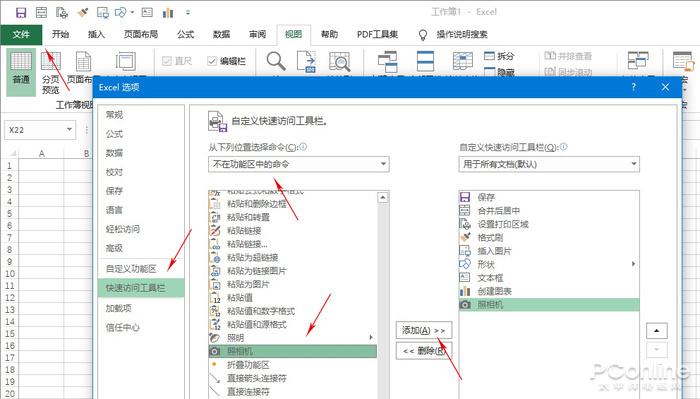Open Customize Quick Access Toolbar dropdown

[x=188, y=12]
